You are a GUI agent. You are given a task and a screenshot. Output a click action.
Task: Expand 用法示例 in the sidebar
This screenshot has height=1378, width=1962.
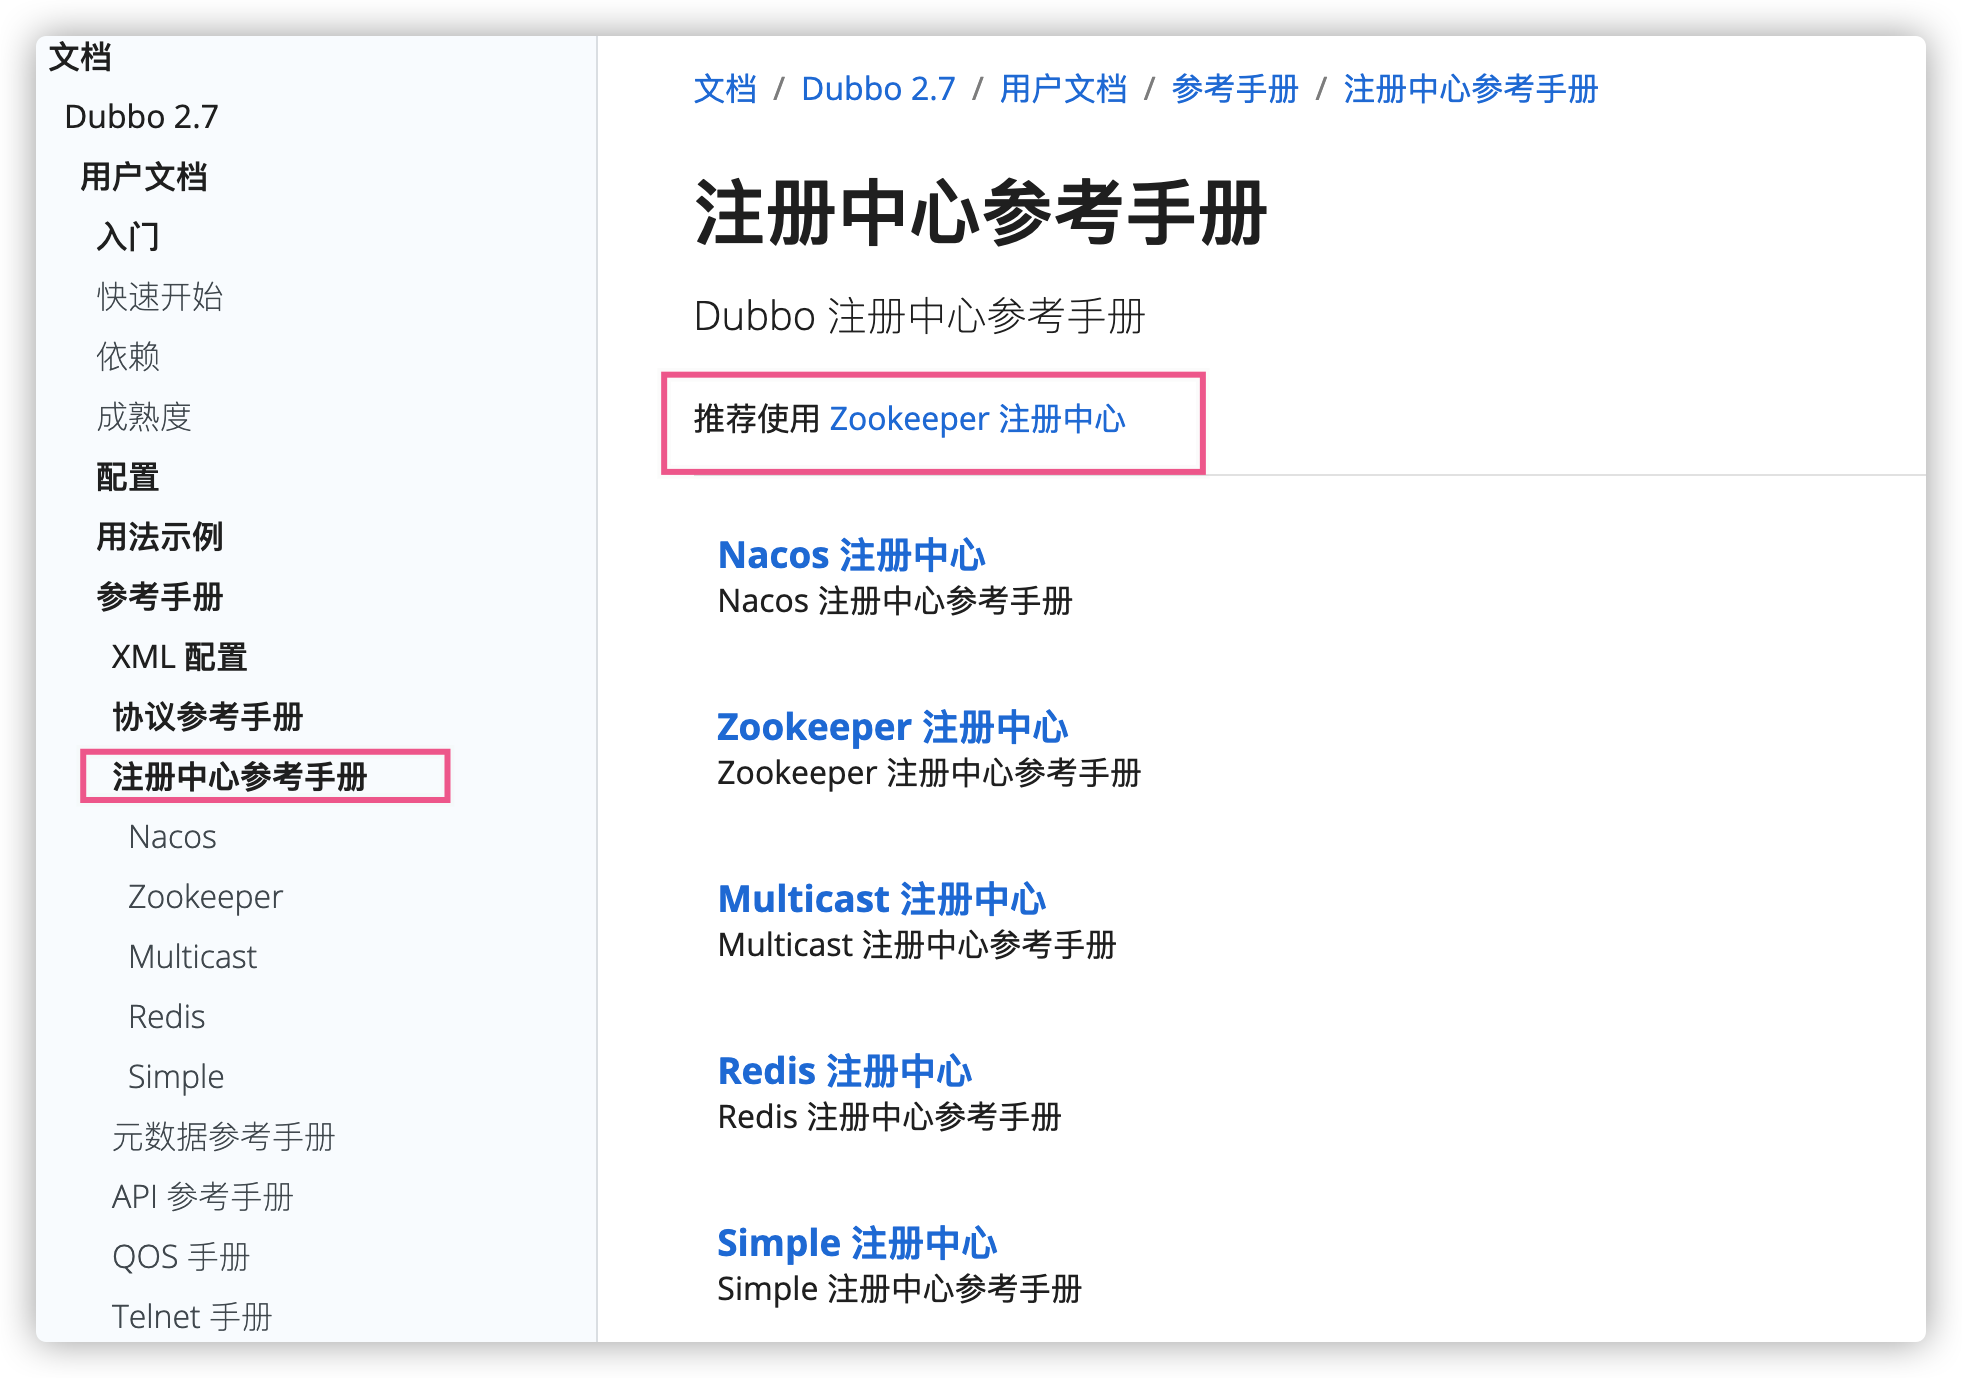pyautogui.click(x=159, y=537)
